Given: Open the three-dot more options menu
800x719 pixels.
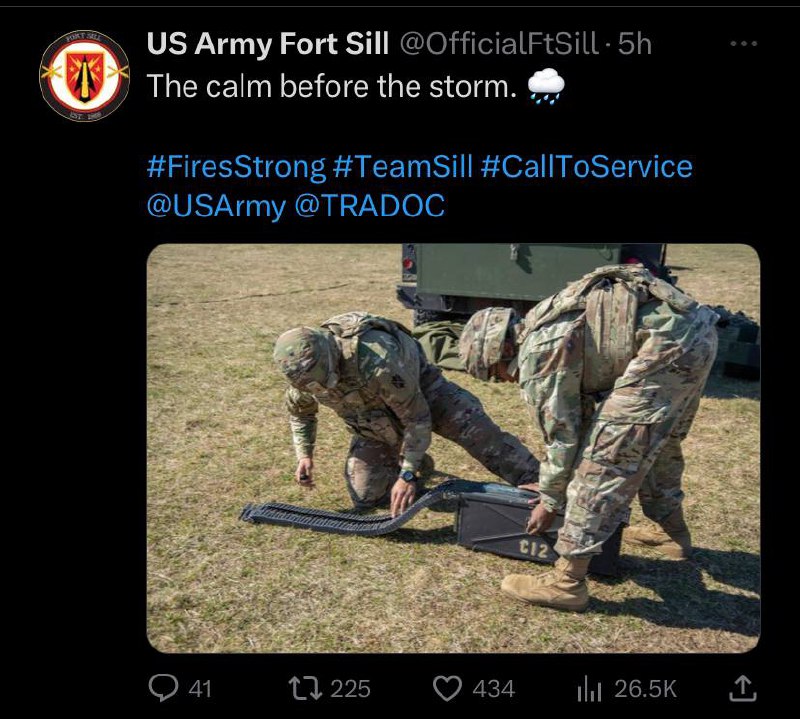Looking at the screenshot, I should point(743,44).
